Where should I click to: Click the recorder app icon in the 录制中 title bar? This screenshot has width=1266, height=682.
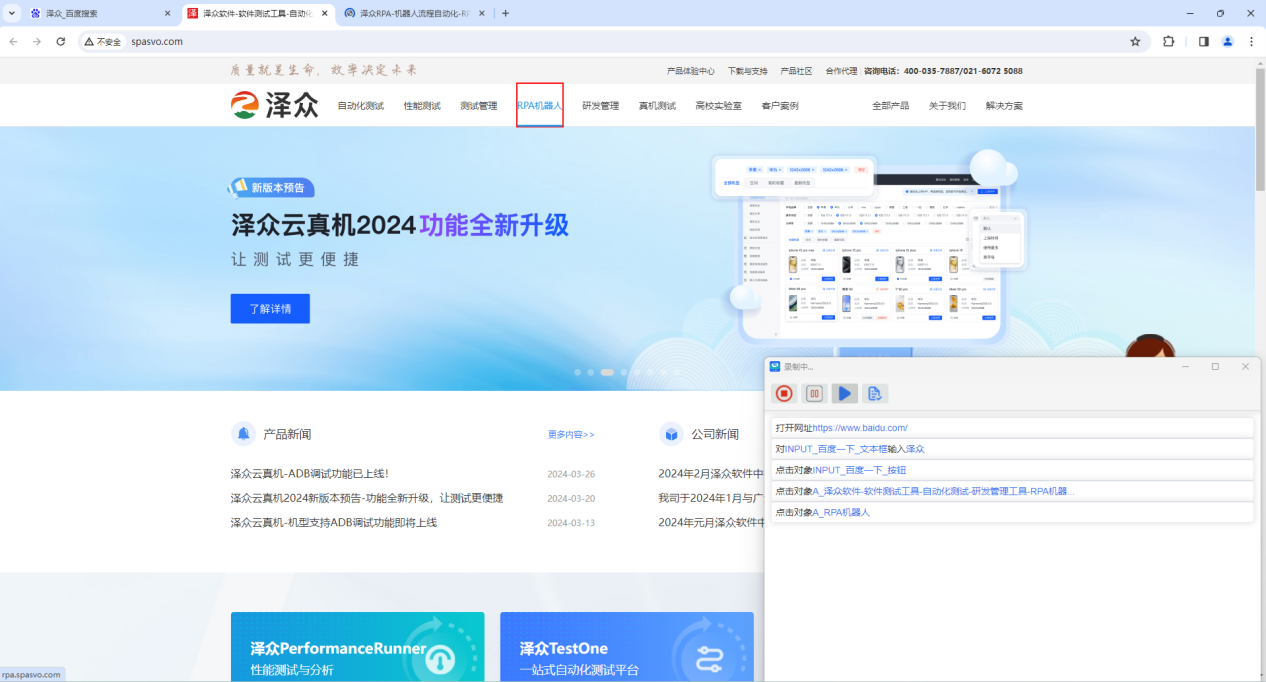click(775, 367)
